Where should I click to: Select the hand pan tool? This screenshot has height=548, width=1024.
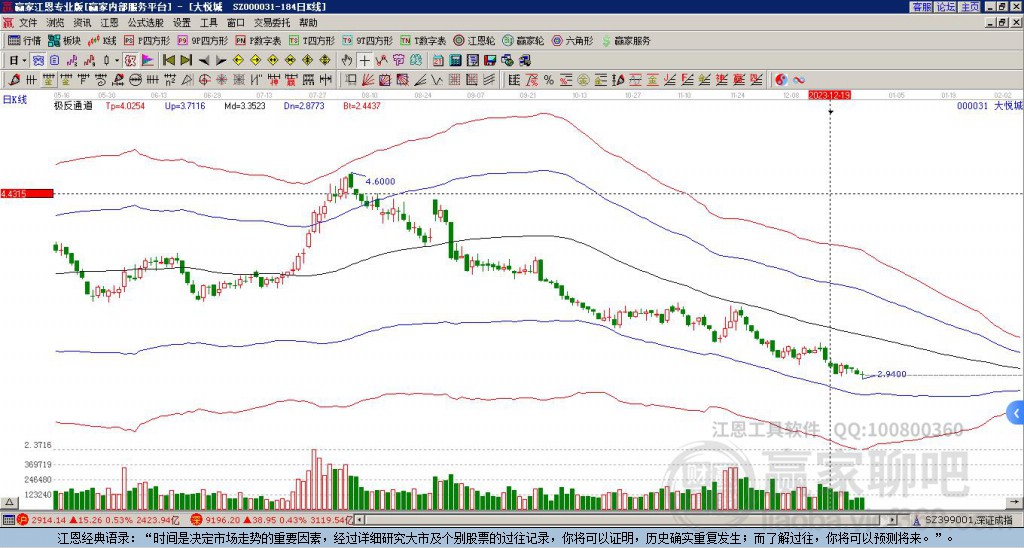347,61
